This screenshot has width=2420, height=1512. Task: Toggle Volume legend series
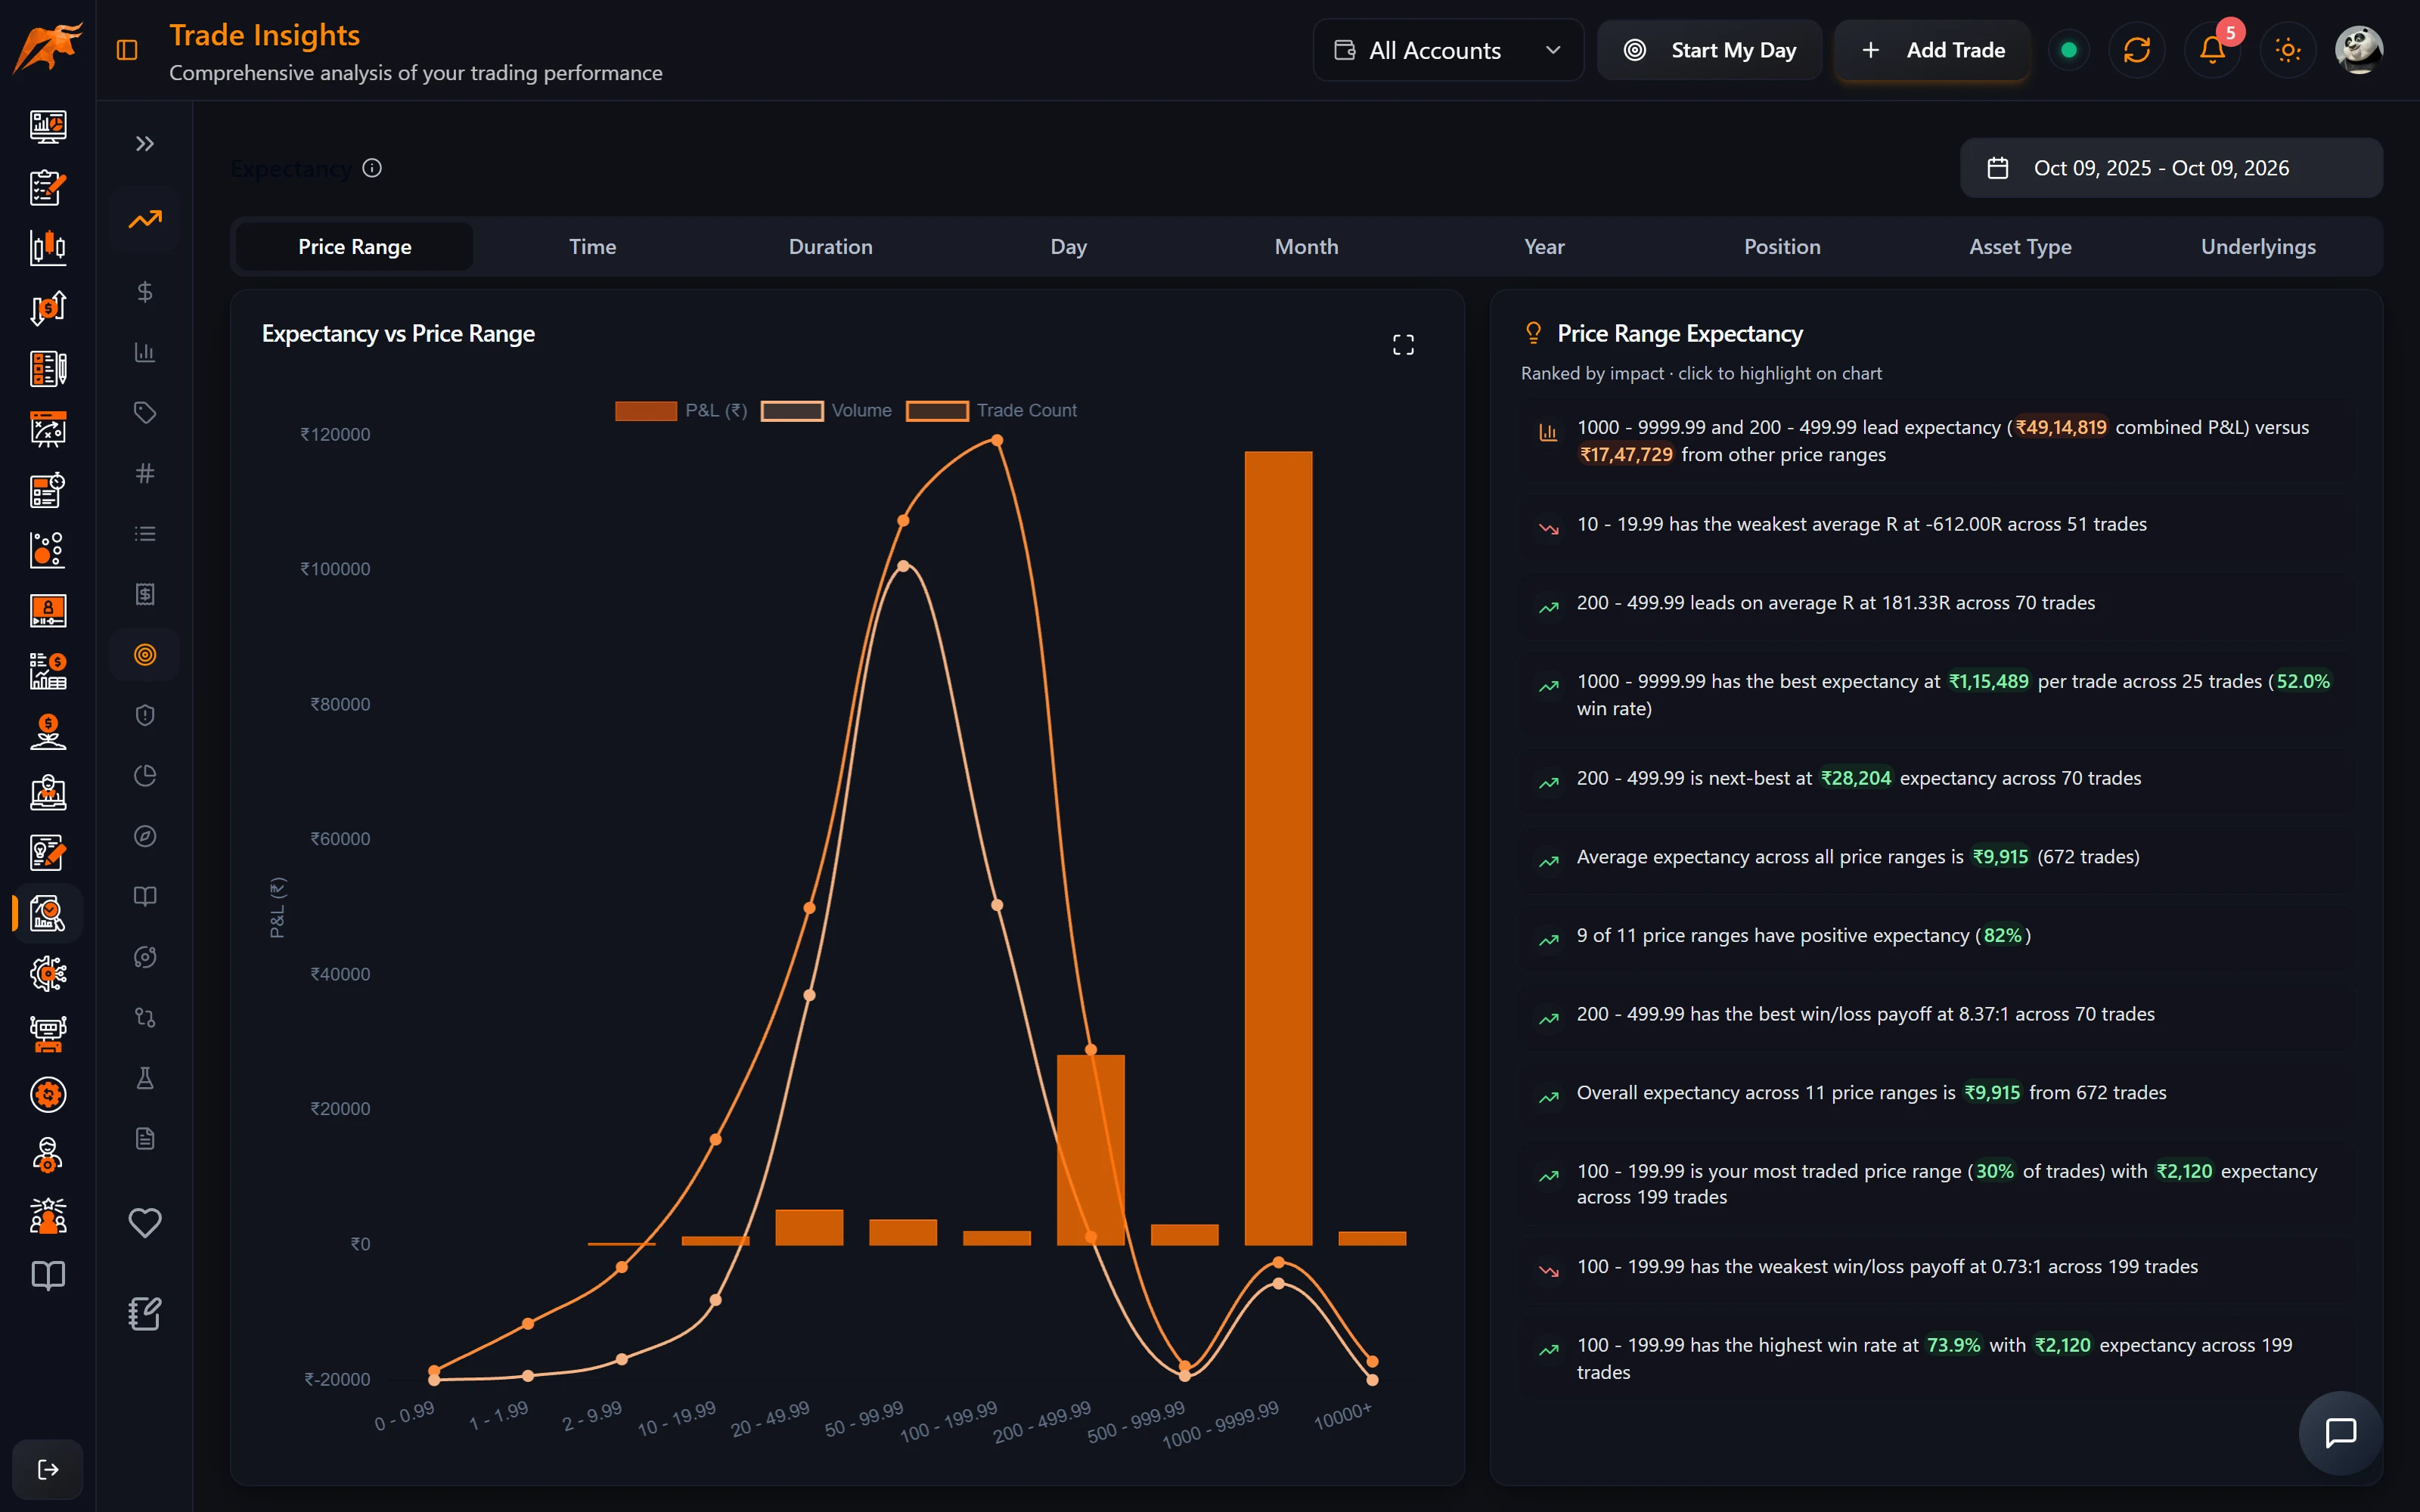(826, 411)
